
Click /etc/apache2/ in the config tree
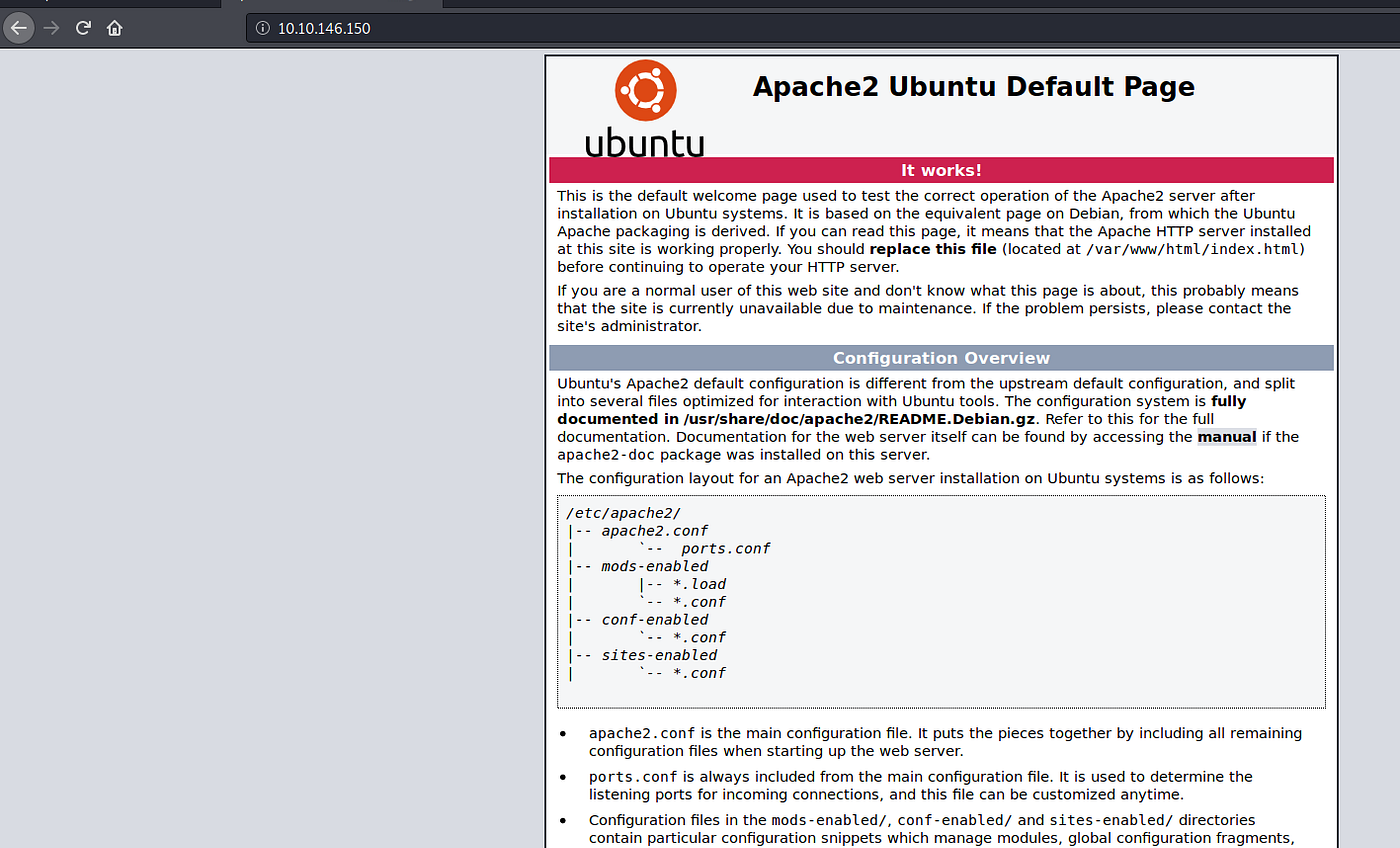pyautogui.click(x=623, y=514)
